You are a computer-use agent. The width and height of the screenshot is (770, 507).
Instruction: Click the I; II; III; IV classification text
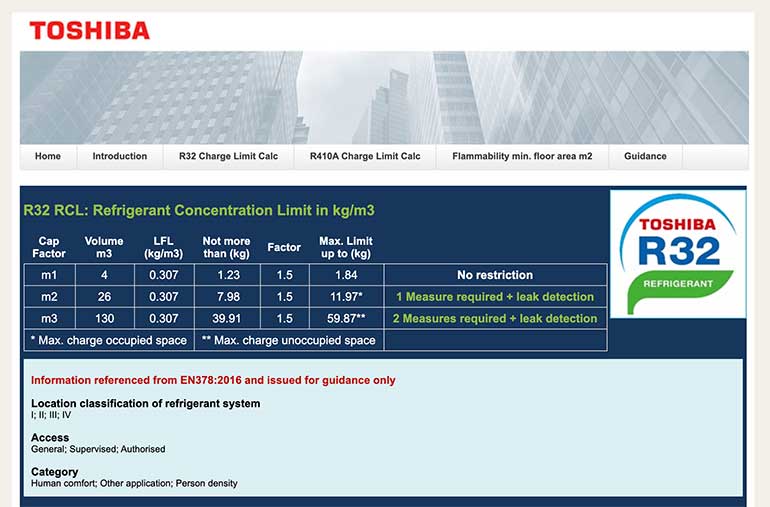coord(51,415)
